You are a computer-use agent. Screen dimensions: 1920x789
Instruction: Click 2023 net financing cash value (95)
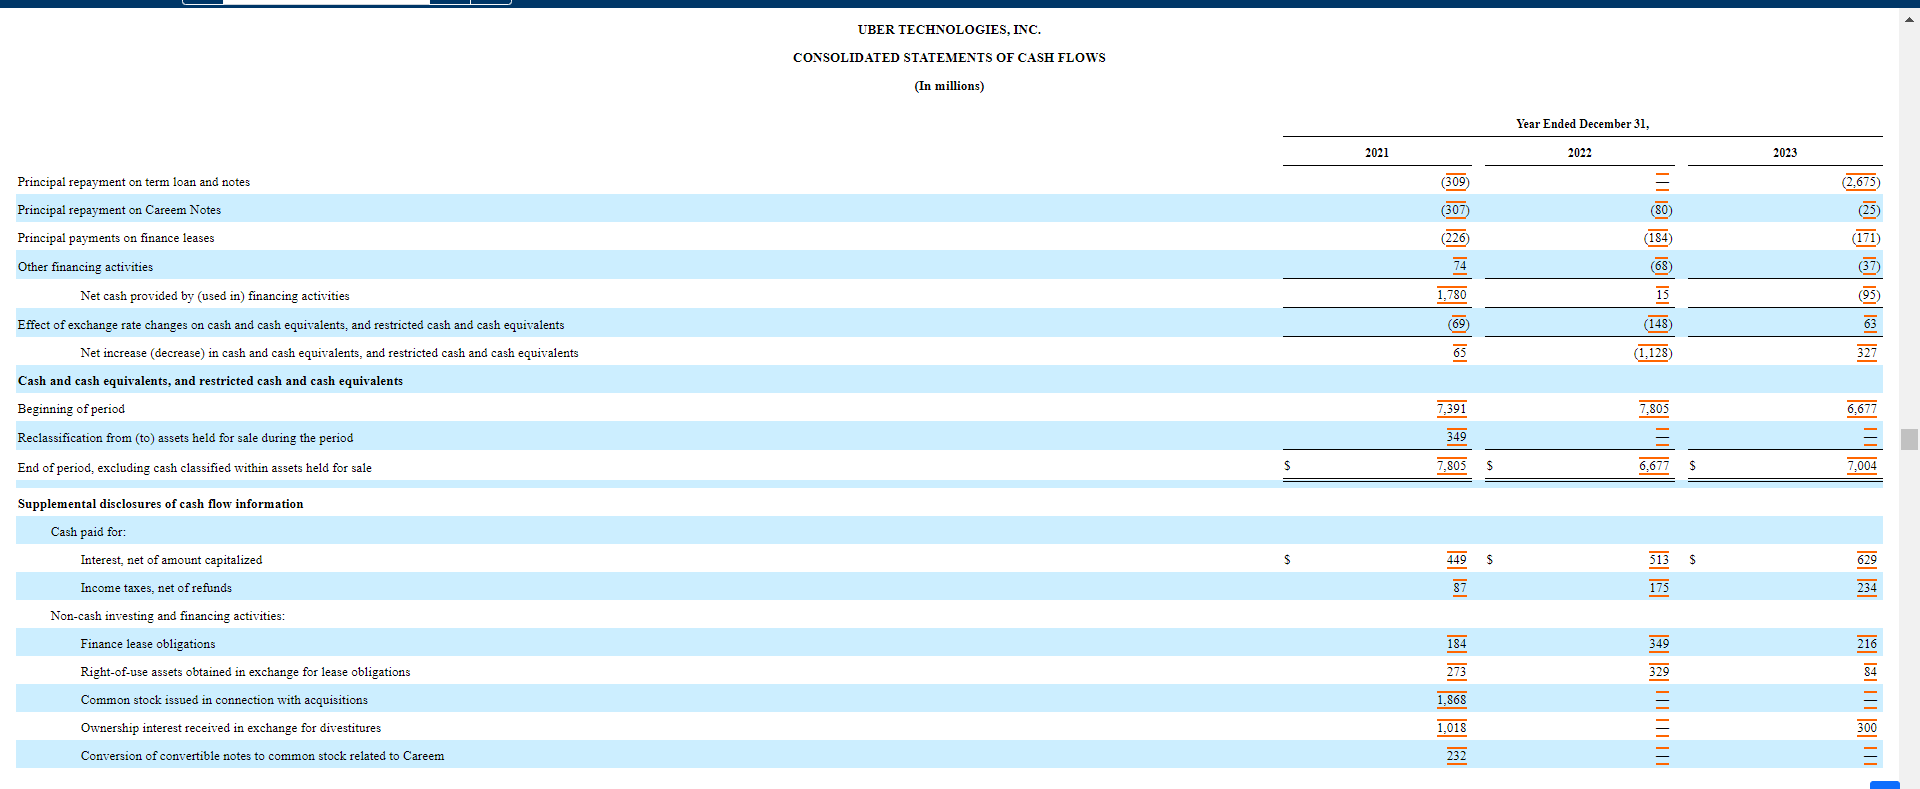1869,295
